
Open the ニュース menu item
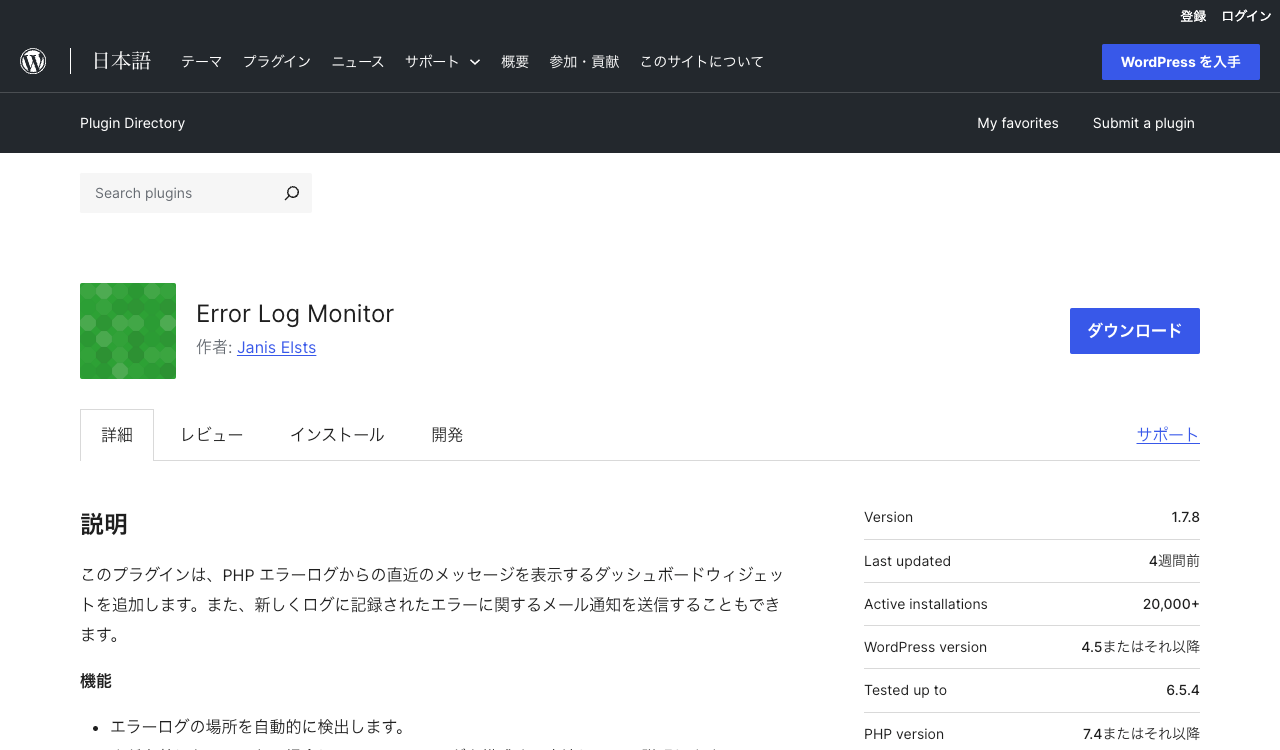click(x=358, y=61)
